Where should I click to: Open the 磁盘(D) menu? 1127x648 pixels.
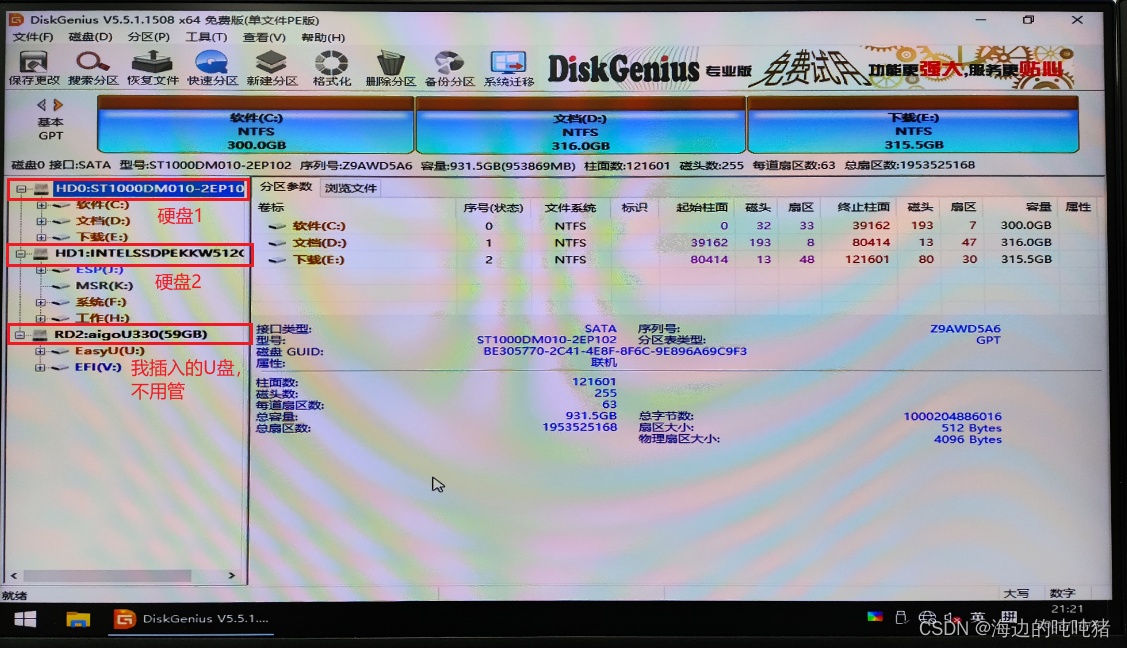[90, 37]
